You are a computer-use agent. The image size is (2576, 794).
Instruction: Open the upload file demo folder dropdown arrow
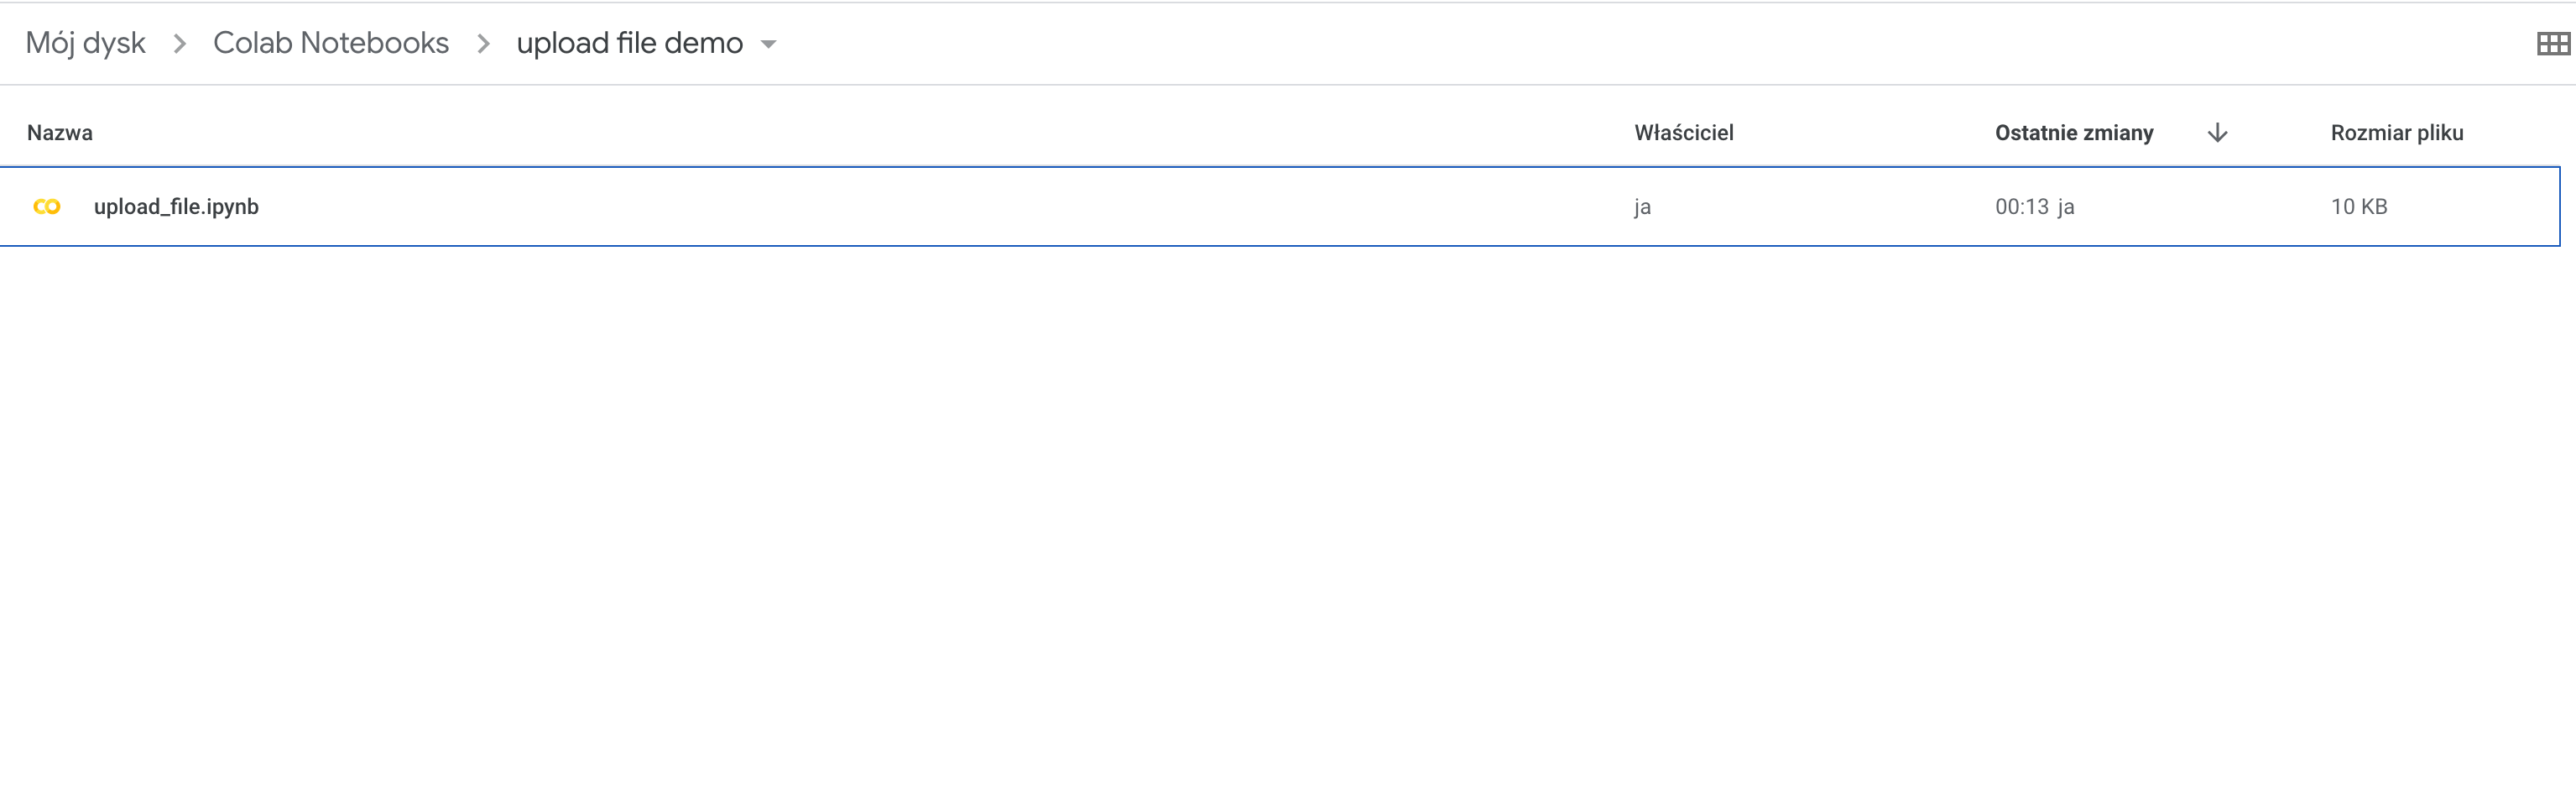tap(768, 44)
